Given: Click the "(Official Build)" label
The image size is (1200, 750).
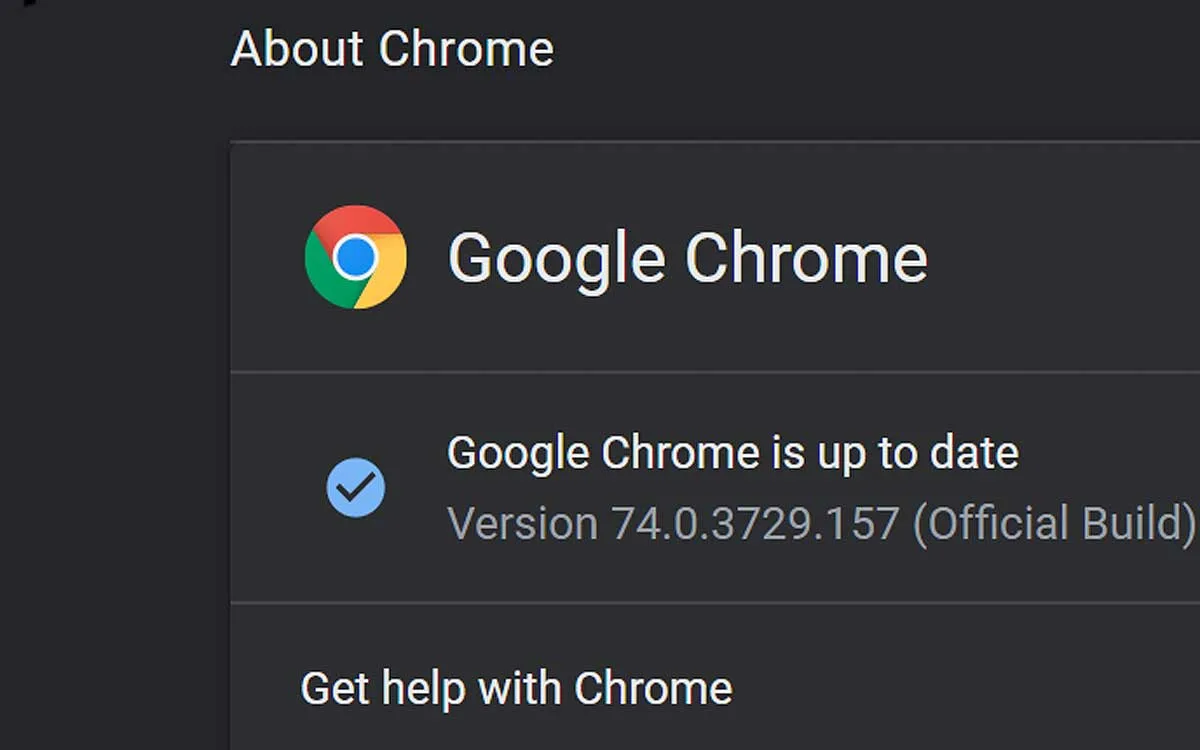Looking at the screenshot, I should [x=1054, y=524].
